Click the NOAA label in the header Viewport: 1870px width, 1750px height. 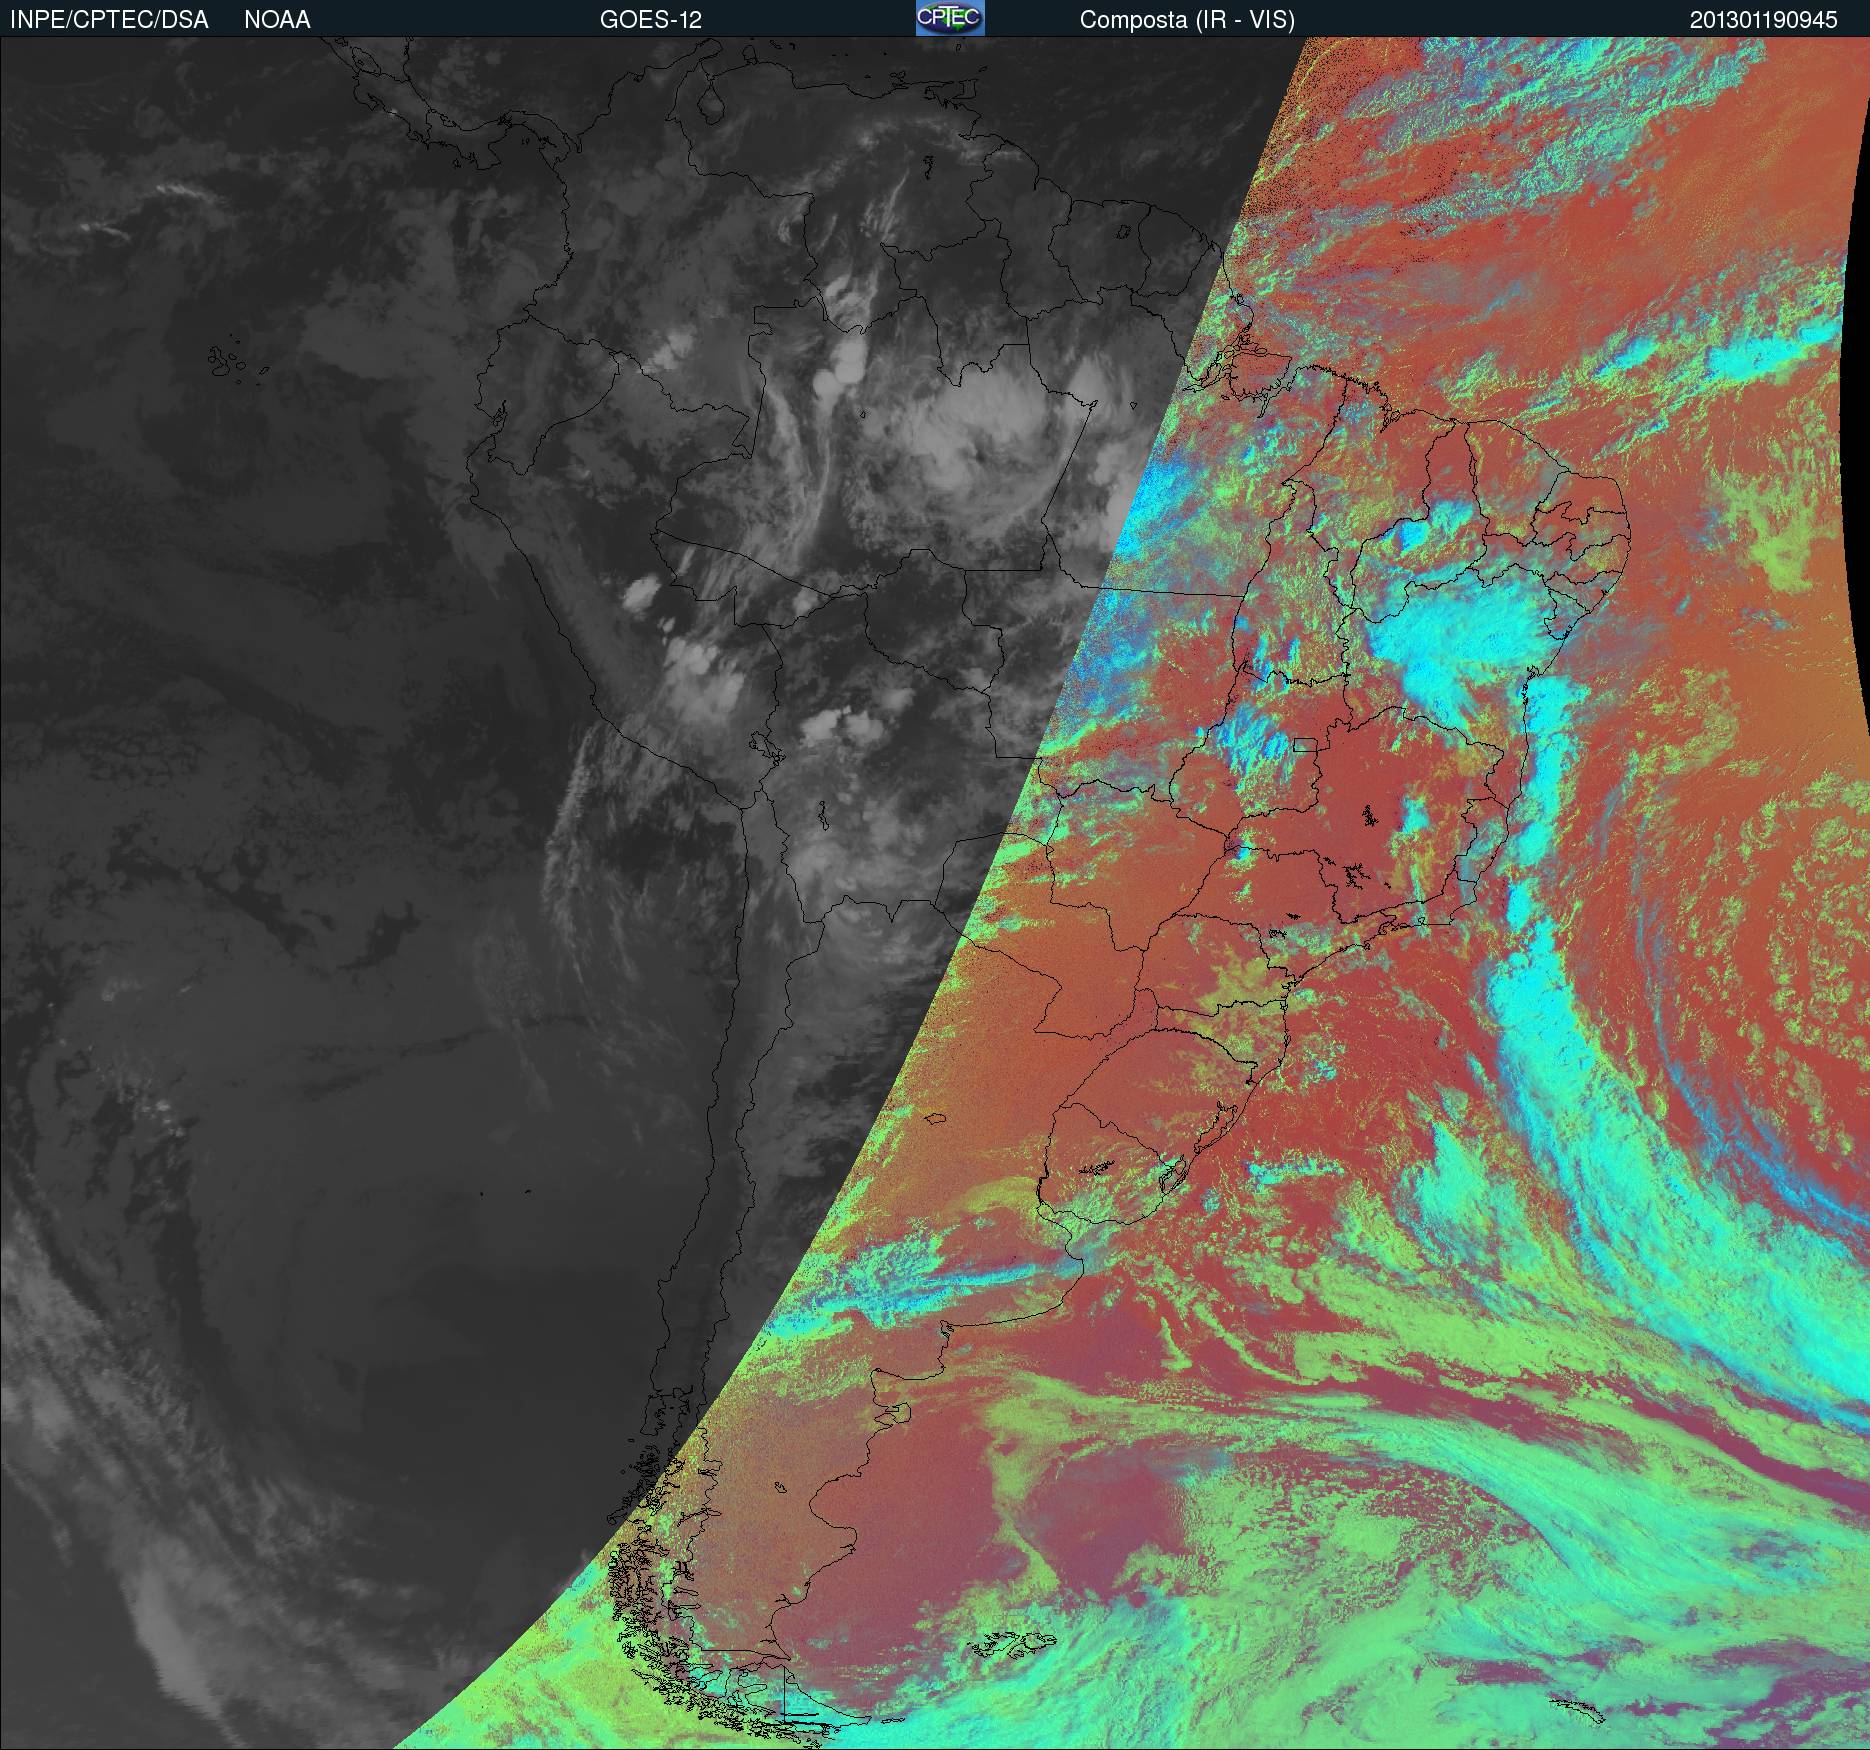click(x=277, y=20)
